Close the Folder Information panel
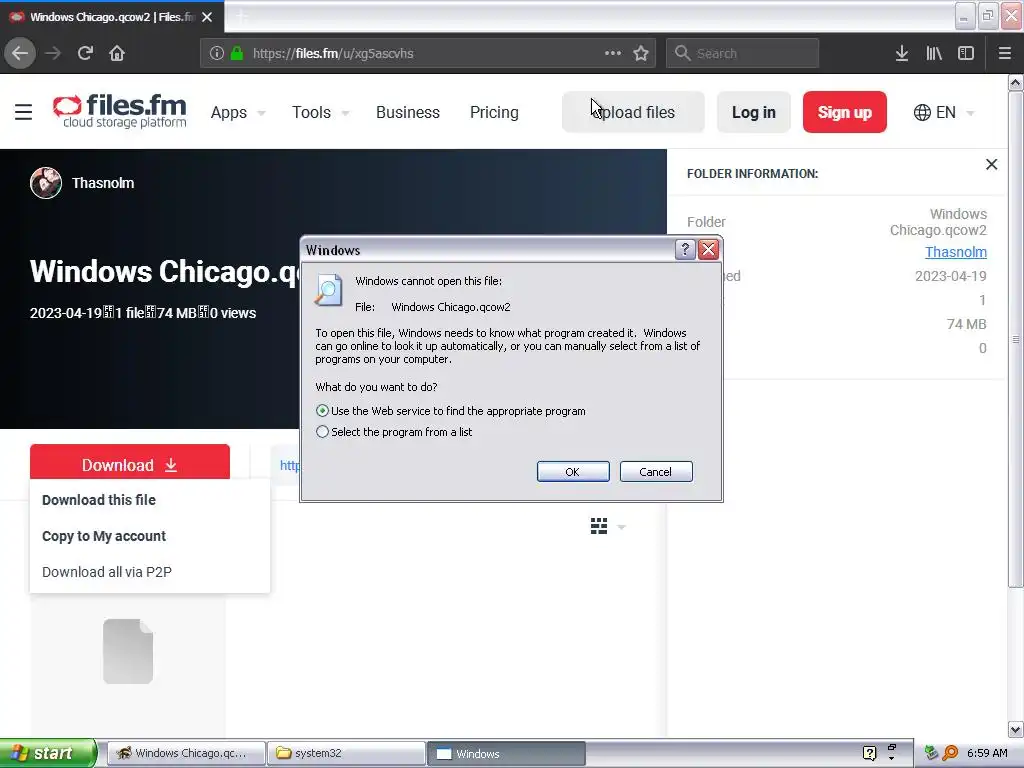This screenshot has width=1024, height=768. tap(991, 165)
